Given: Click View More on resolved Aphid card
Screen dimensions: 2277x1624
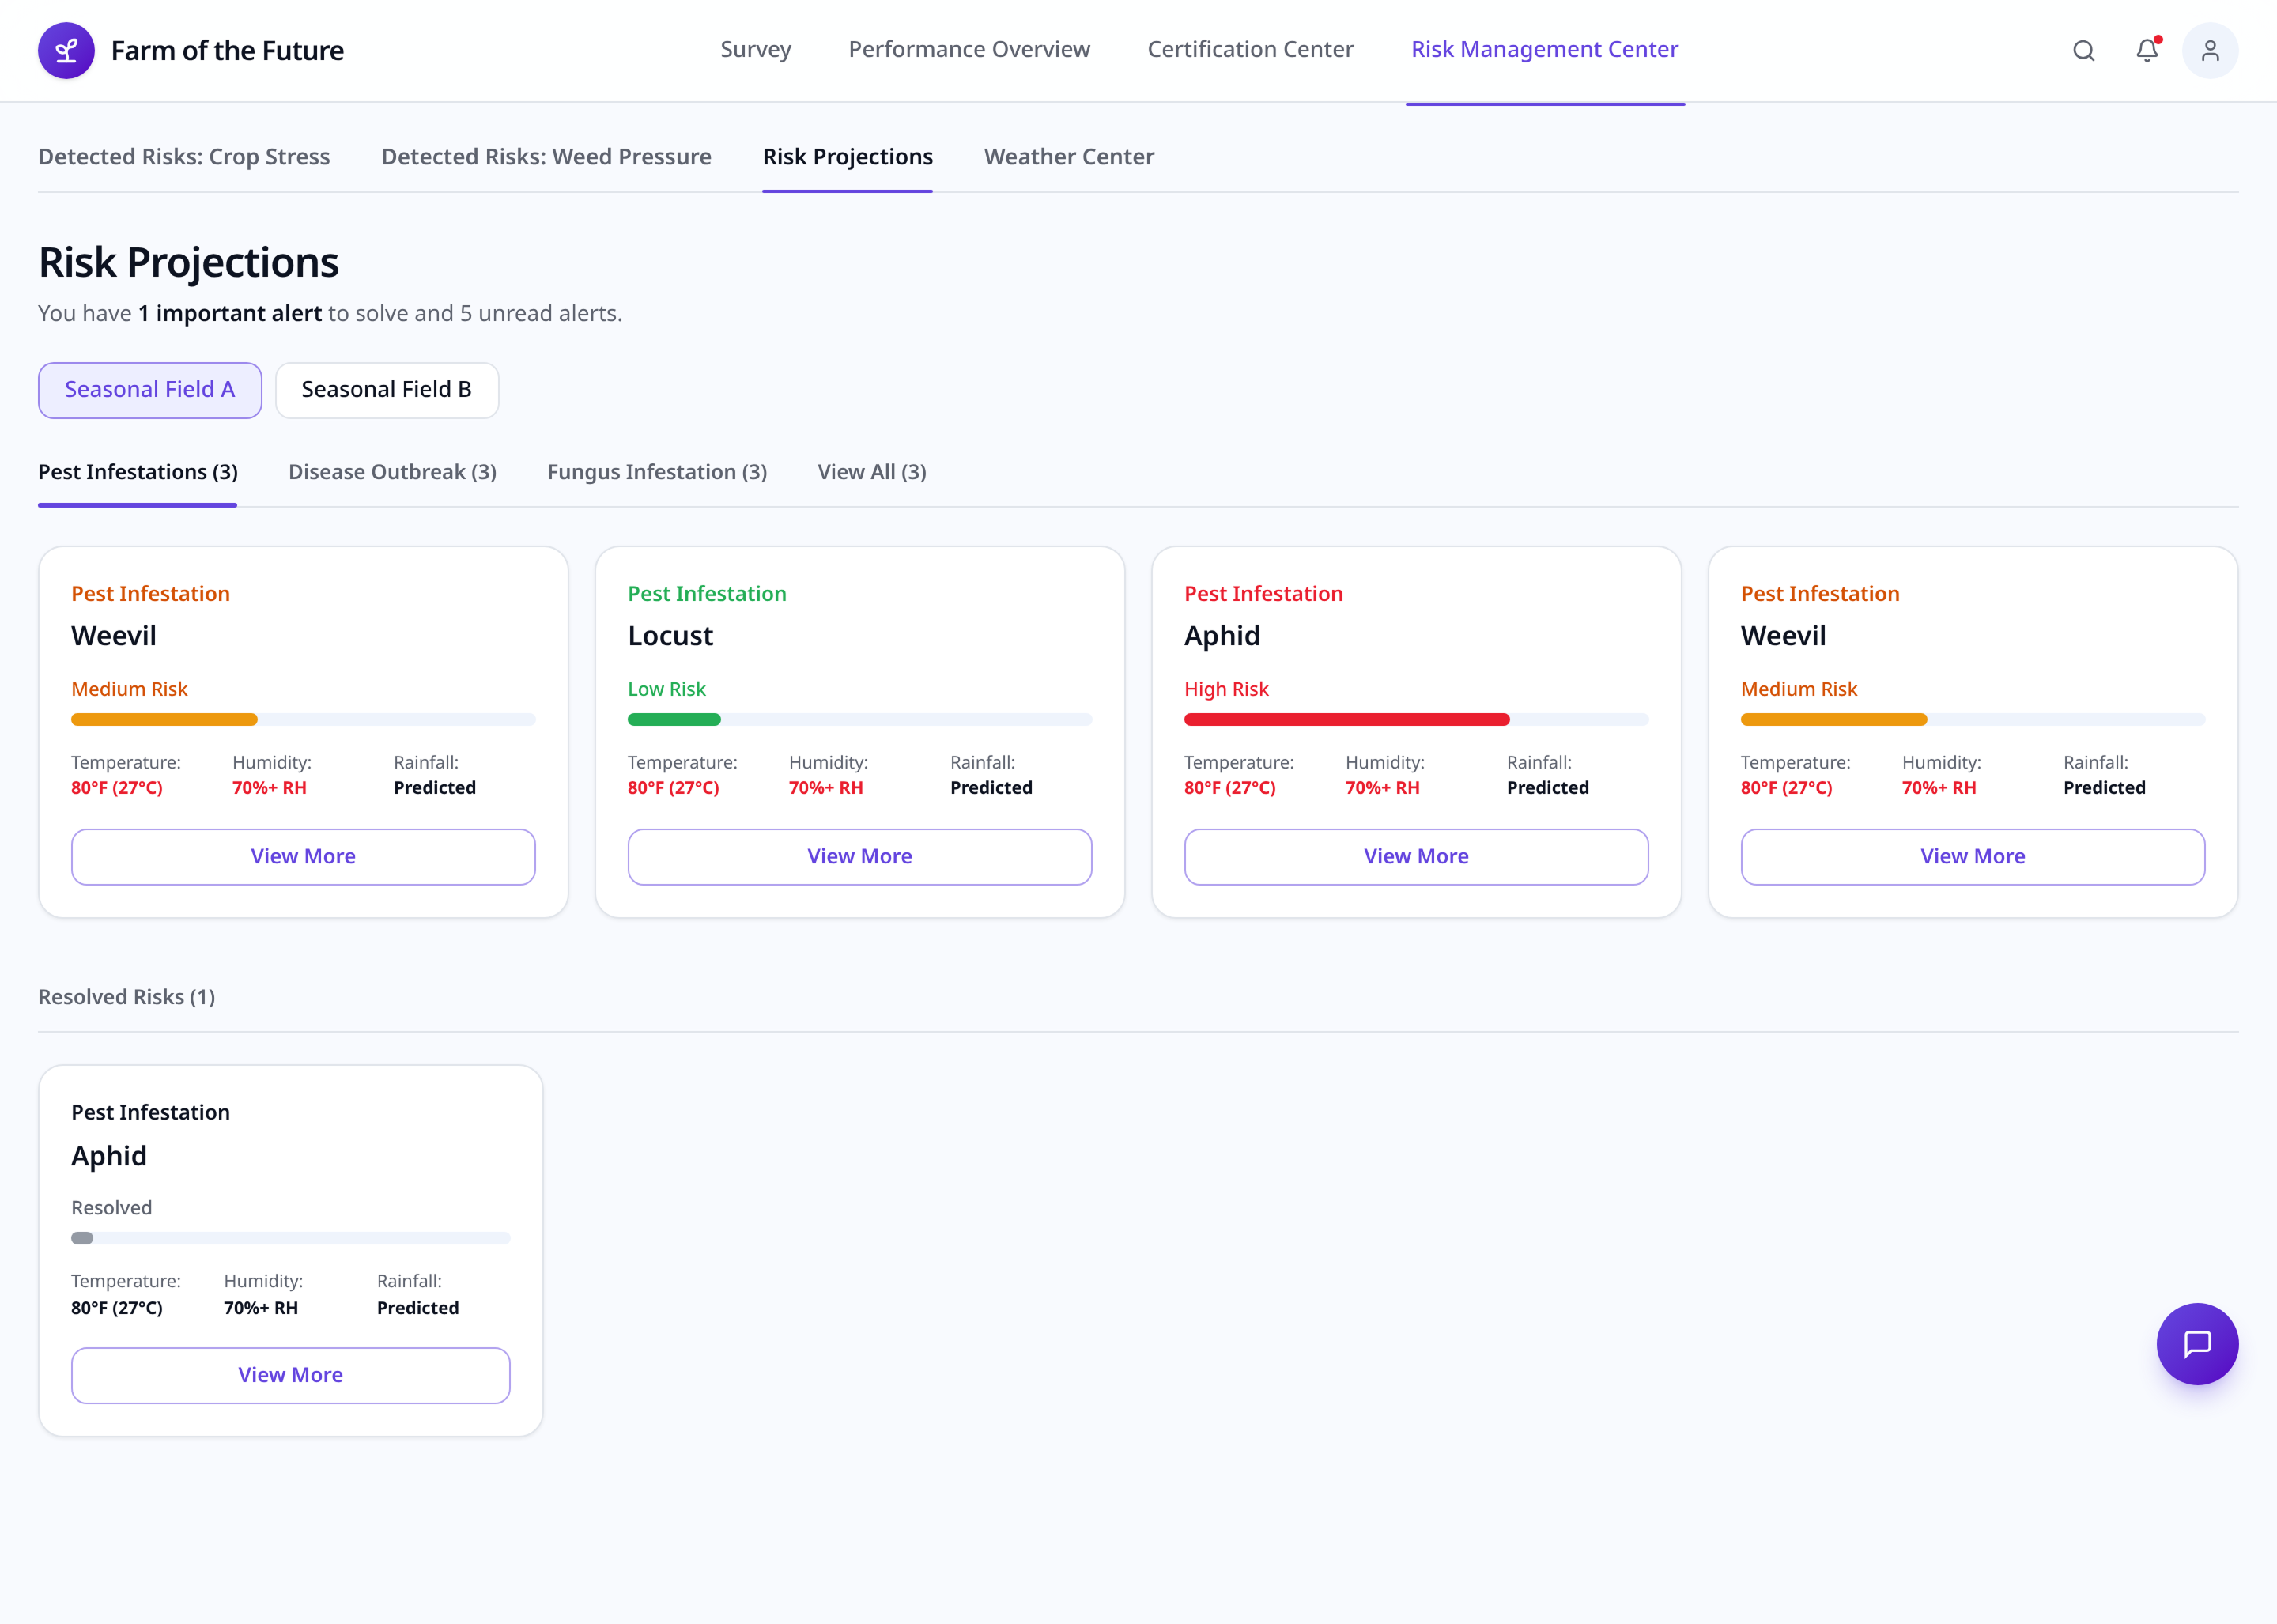Looking at the screenshot, I should pyautogui.click(x=291, y=1376).
